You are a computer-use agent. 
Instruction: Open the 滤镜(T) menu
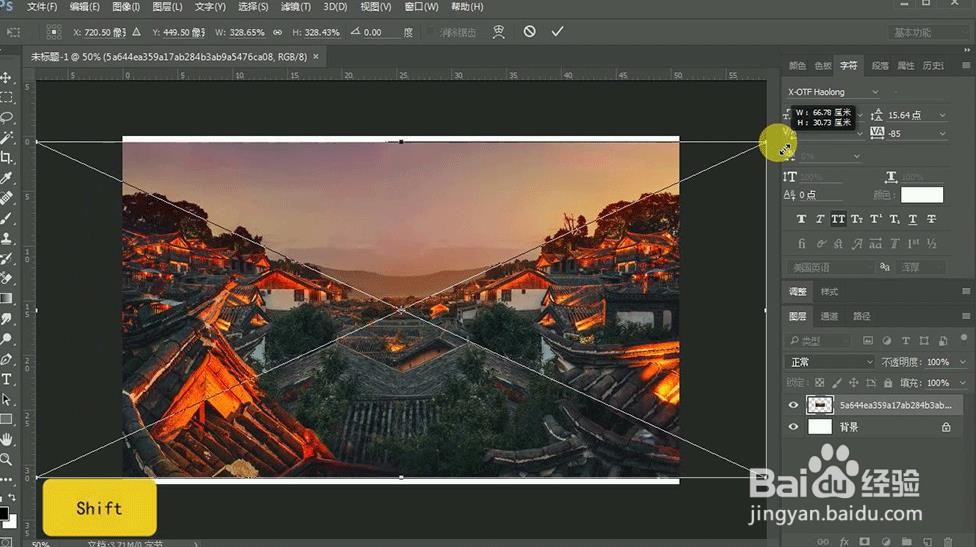click(295, 7)
